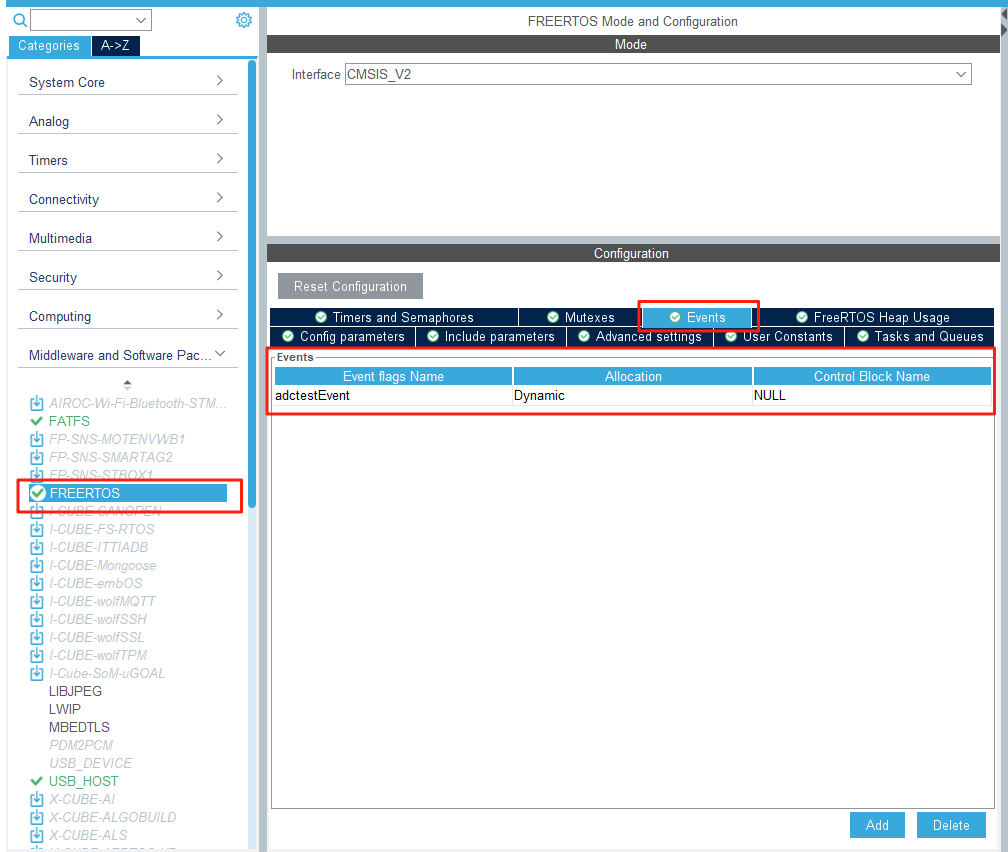Open the search box dropdown arrow
Screen dimensions: 1008x852
pyautogui.click(x=141, y=21)
